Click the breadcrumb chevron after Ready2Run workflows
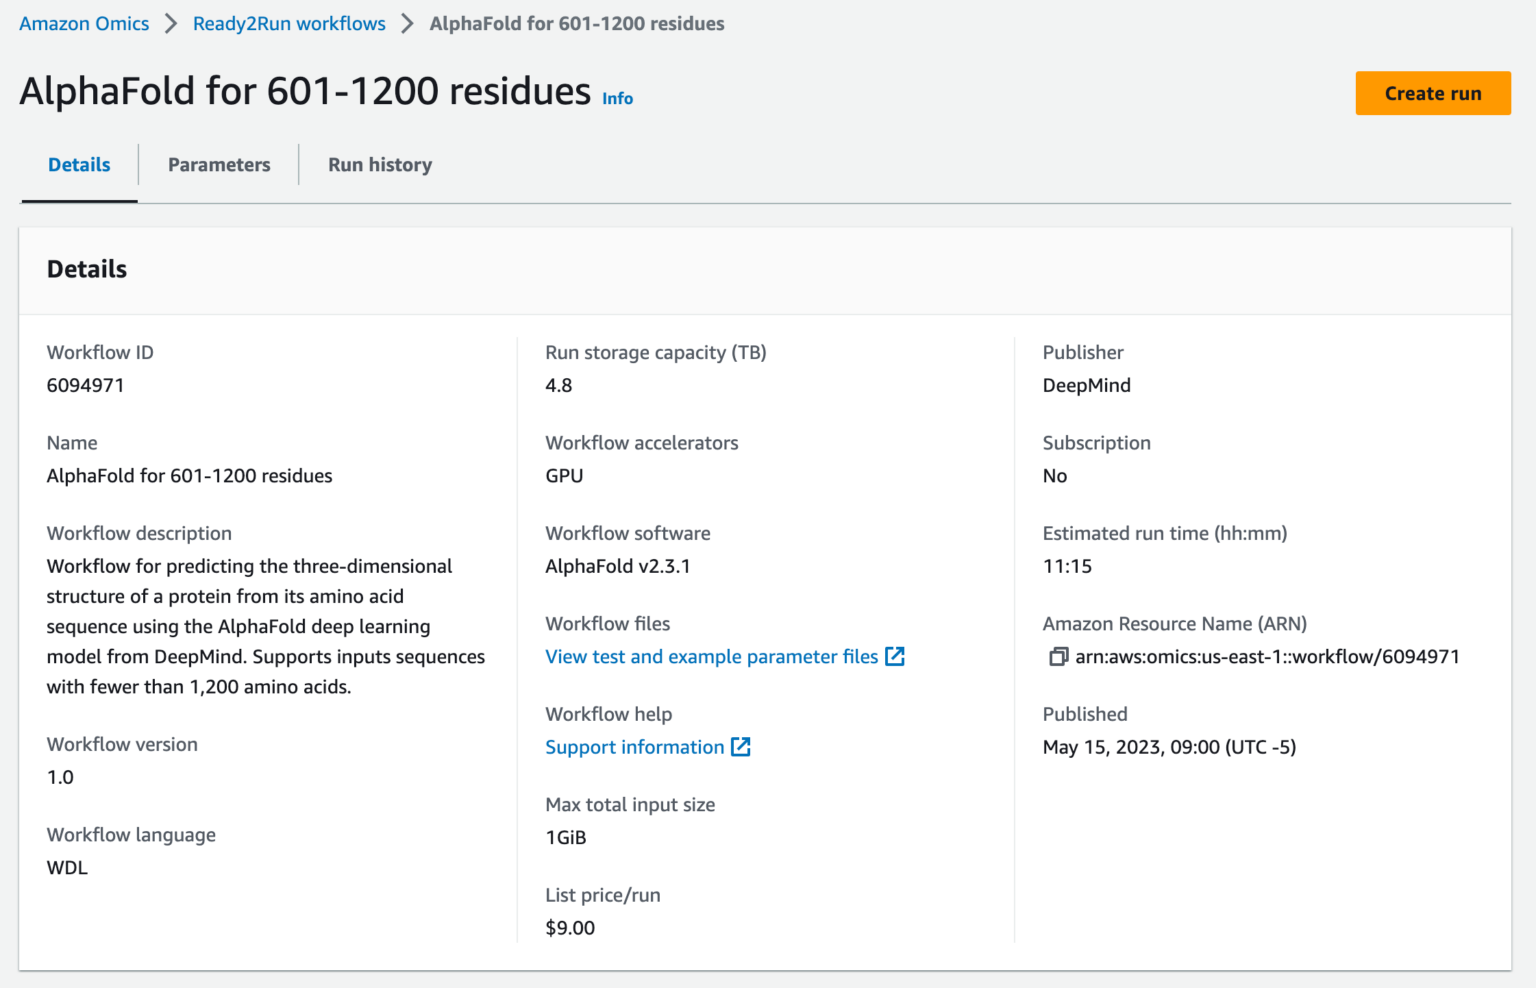 tap(410, 23)
